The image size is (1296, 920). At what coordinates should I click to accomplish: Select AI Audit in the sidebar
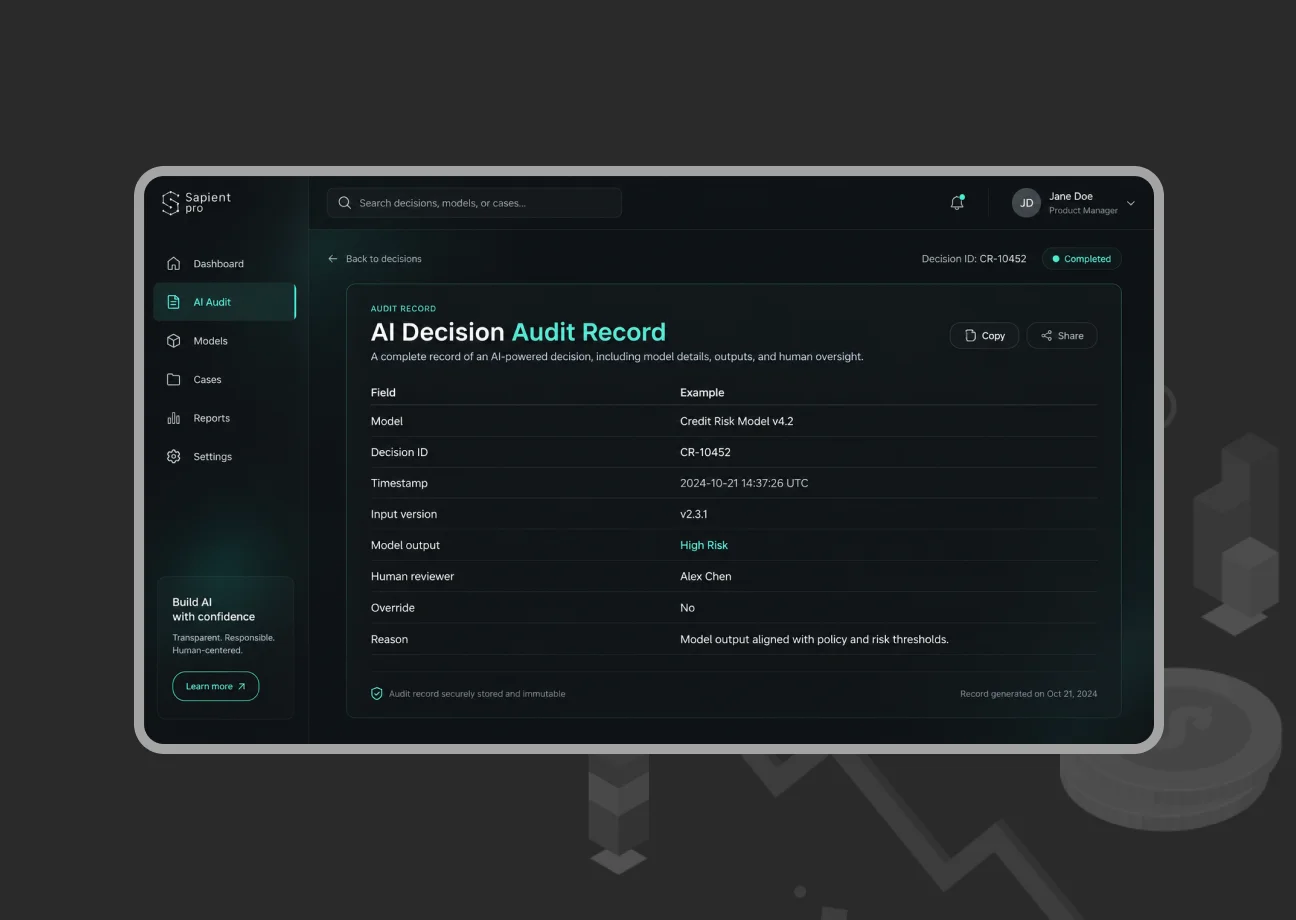click(225, 302)
